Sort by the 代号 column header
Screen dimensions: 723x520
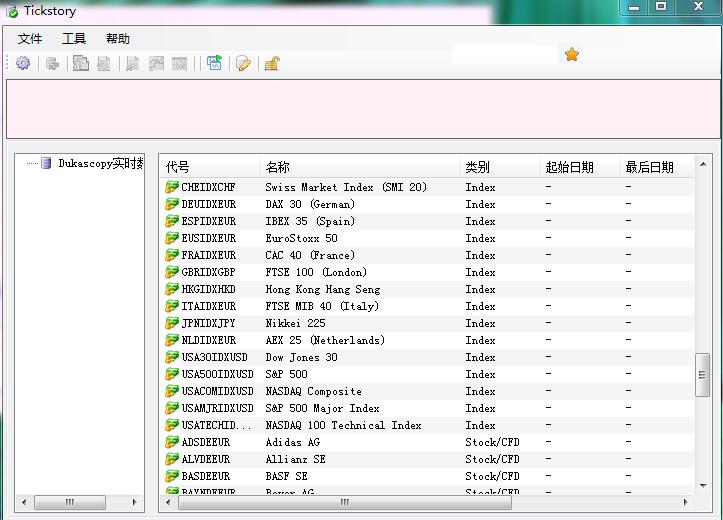click(x=209, y=167)
